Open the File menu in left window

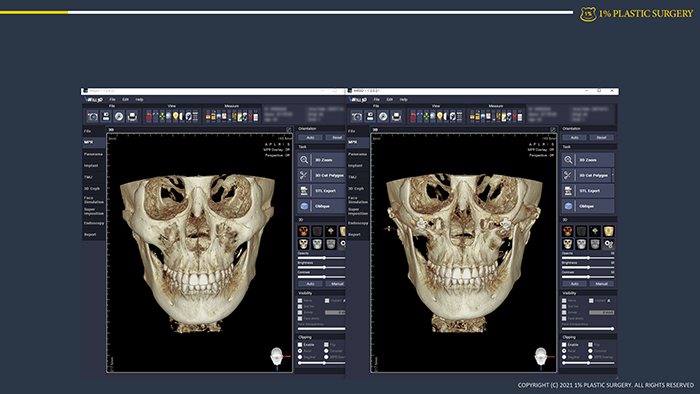pos(112,100)
